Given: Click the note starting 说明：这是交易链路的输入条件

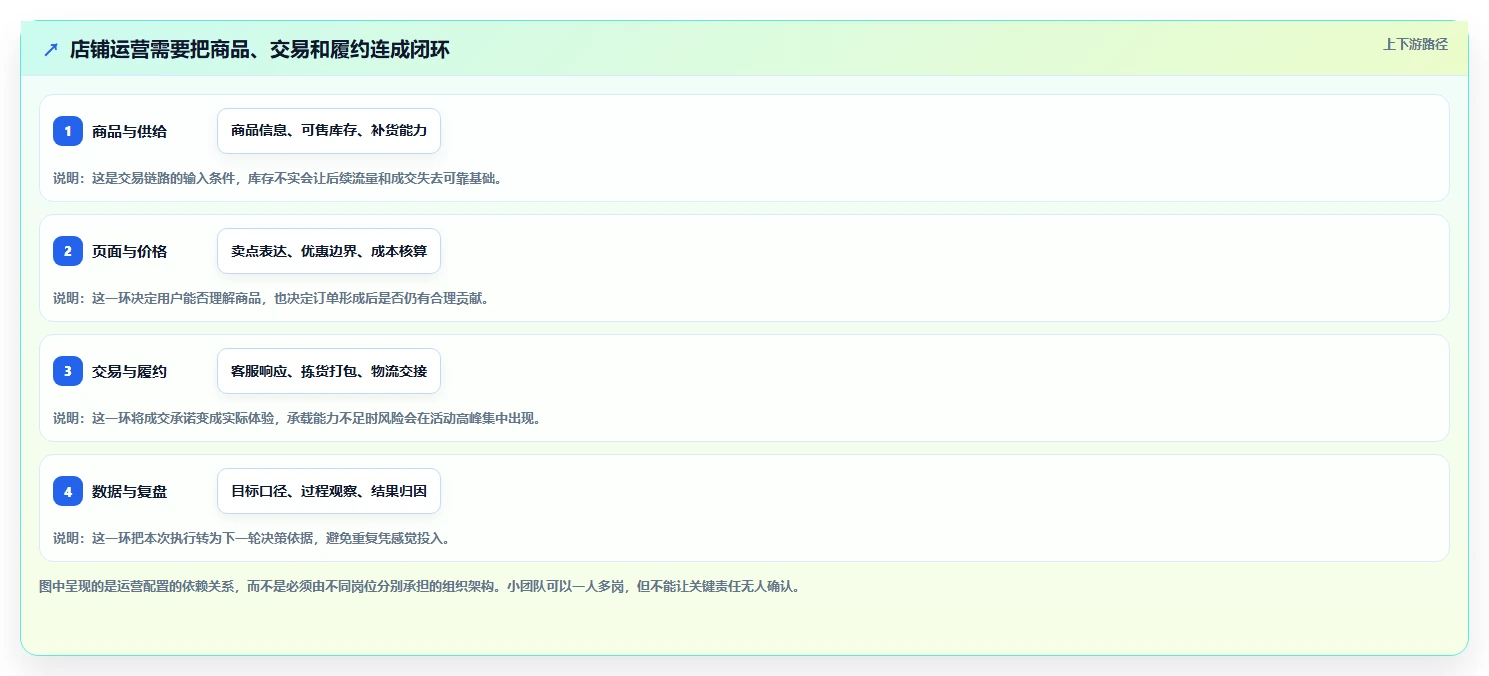Looking at the screenshot, I should point(277,178).
